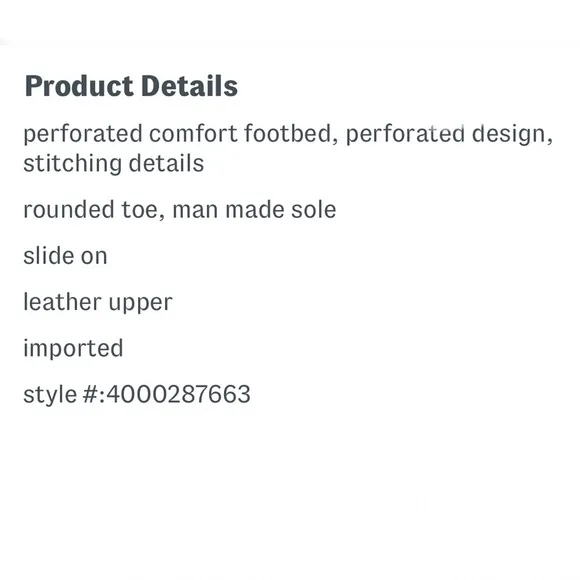Click "details" after the word stitching
Screen dimensions: 580x580
(166, 163)
